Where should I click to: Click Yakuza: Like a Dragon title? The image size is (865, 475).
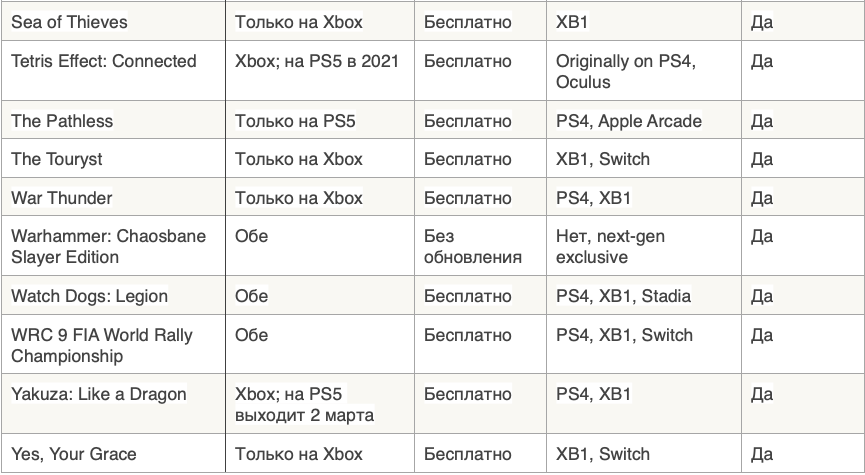[x=99, y=394]
